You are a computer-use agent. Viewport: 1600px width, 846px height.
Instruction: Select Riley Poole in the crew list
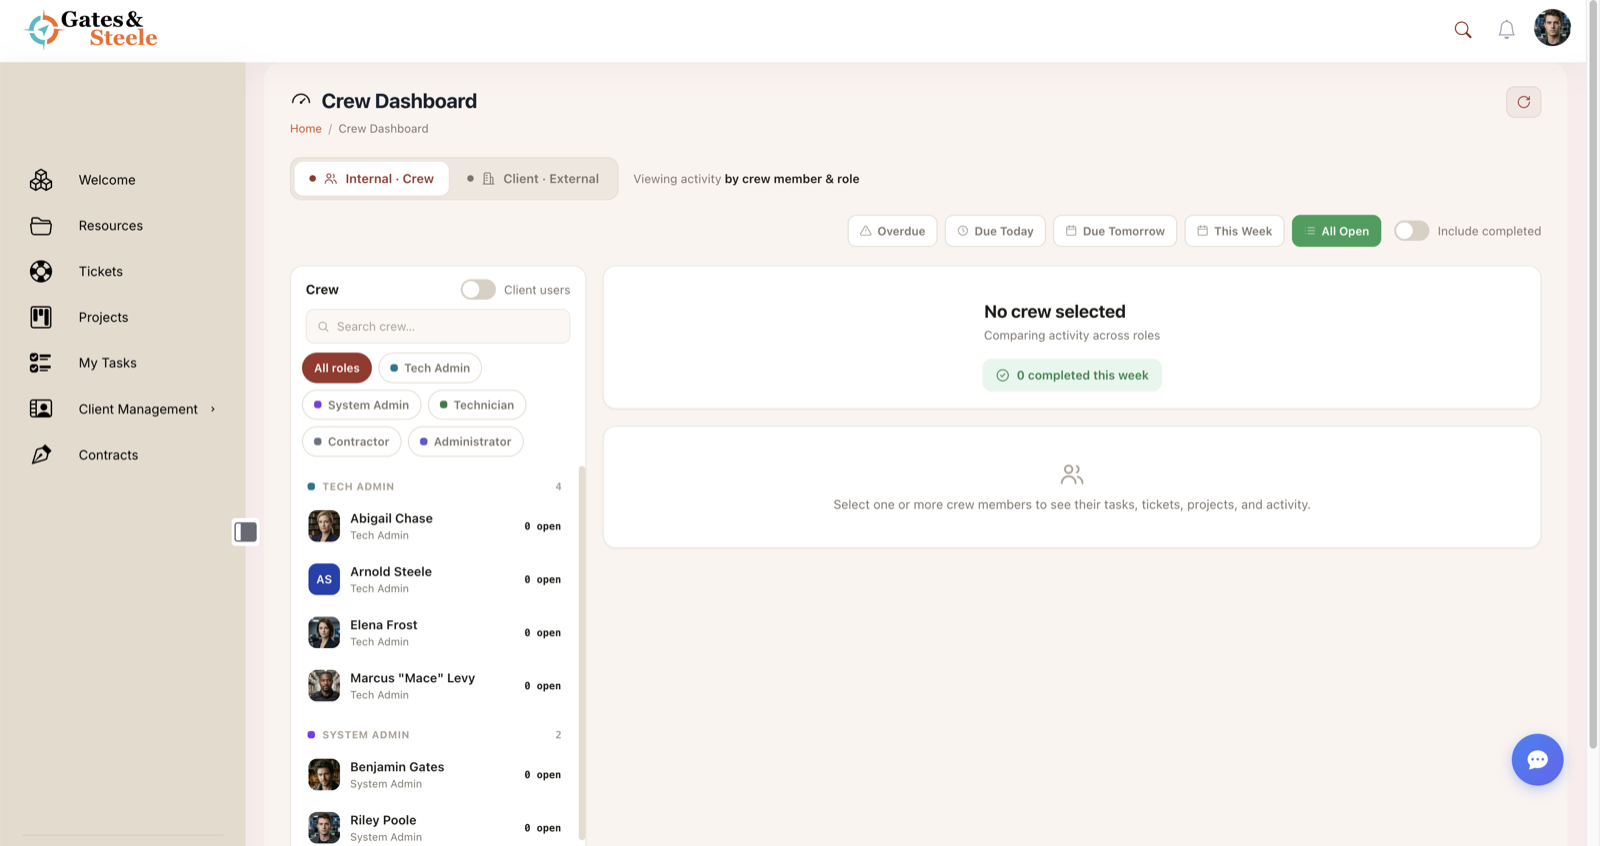coord(434,828)
